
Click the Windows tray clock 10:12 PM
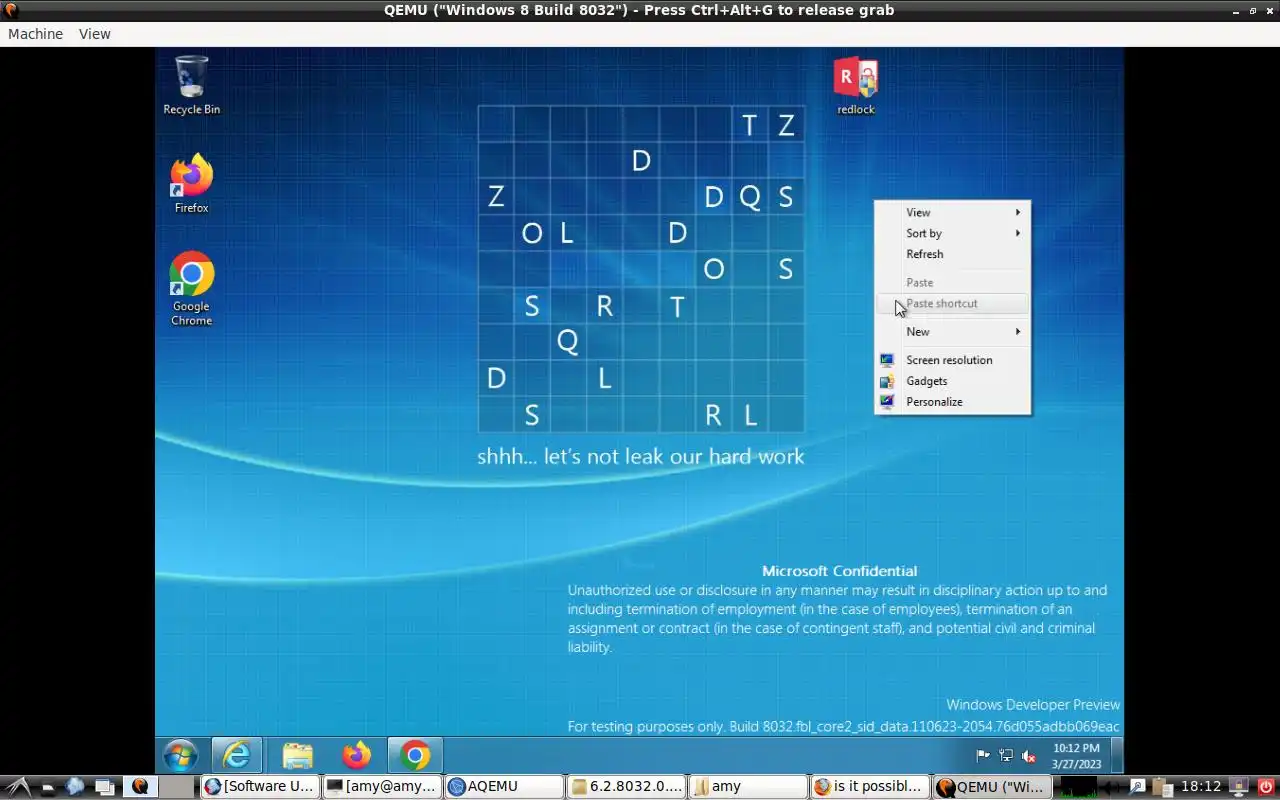(1076, 756)
